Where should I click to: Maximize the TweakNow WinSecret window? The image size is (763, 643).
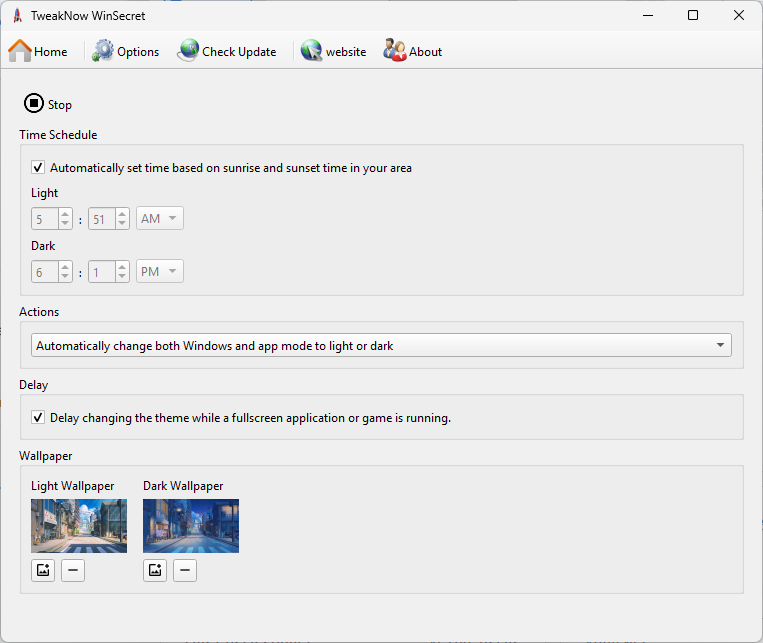point(693,15)
